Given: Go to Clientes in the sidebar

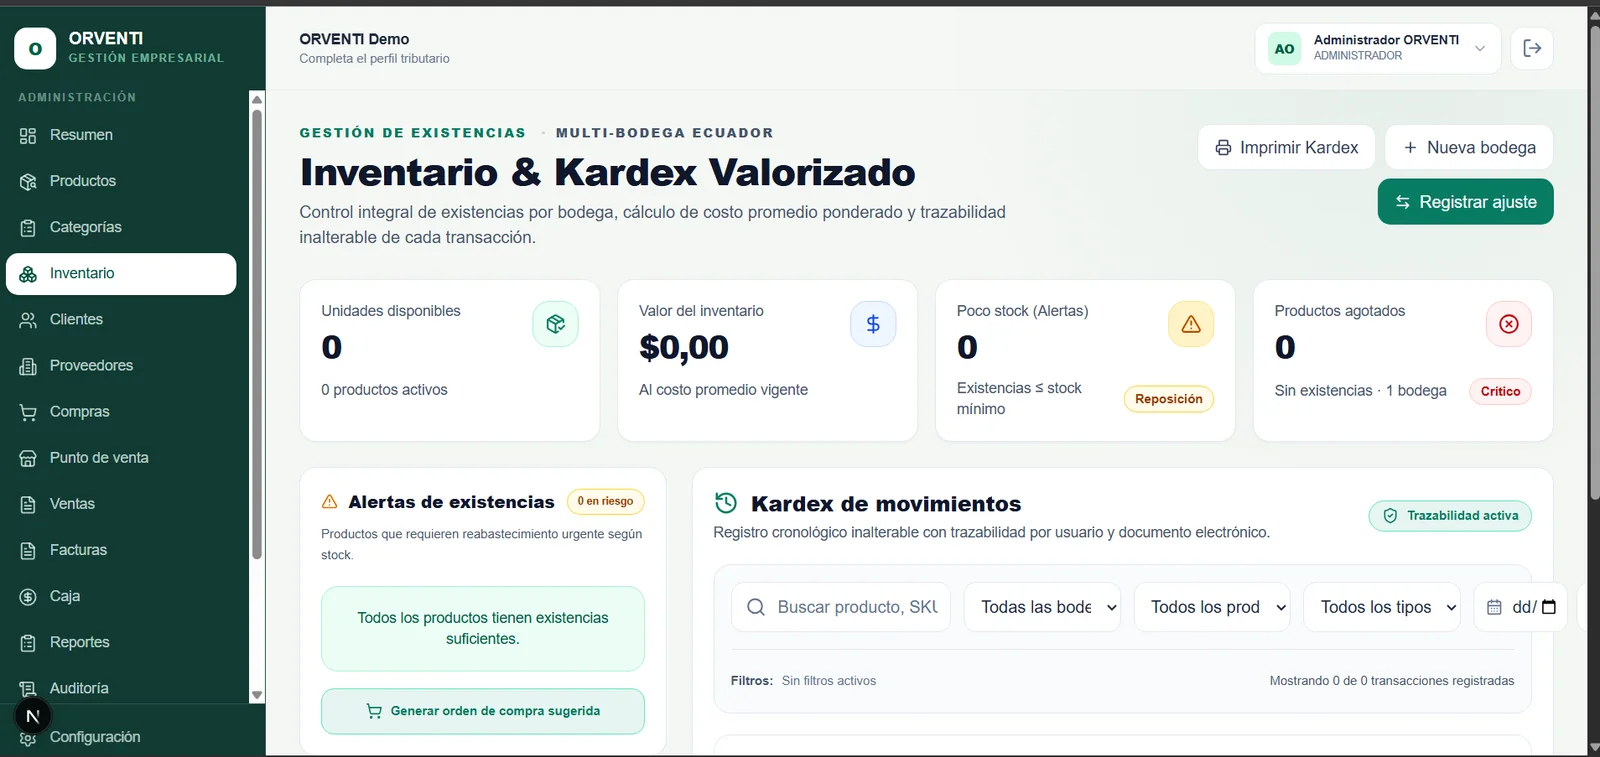Looking at the screenshot, I should coord(121,319).
